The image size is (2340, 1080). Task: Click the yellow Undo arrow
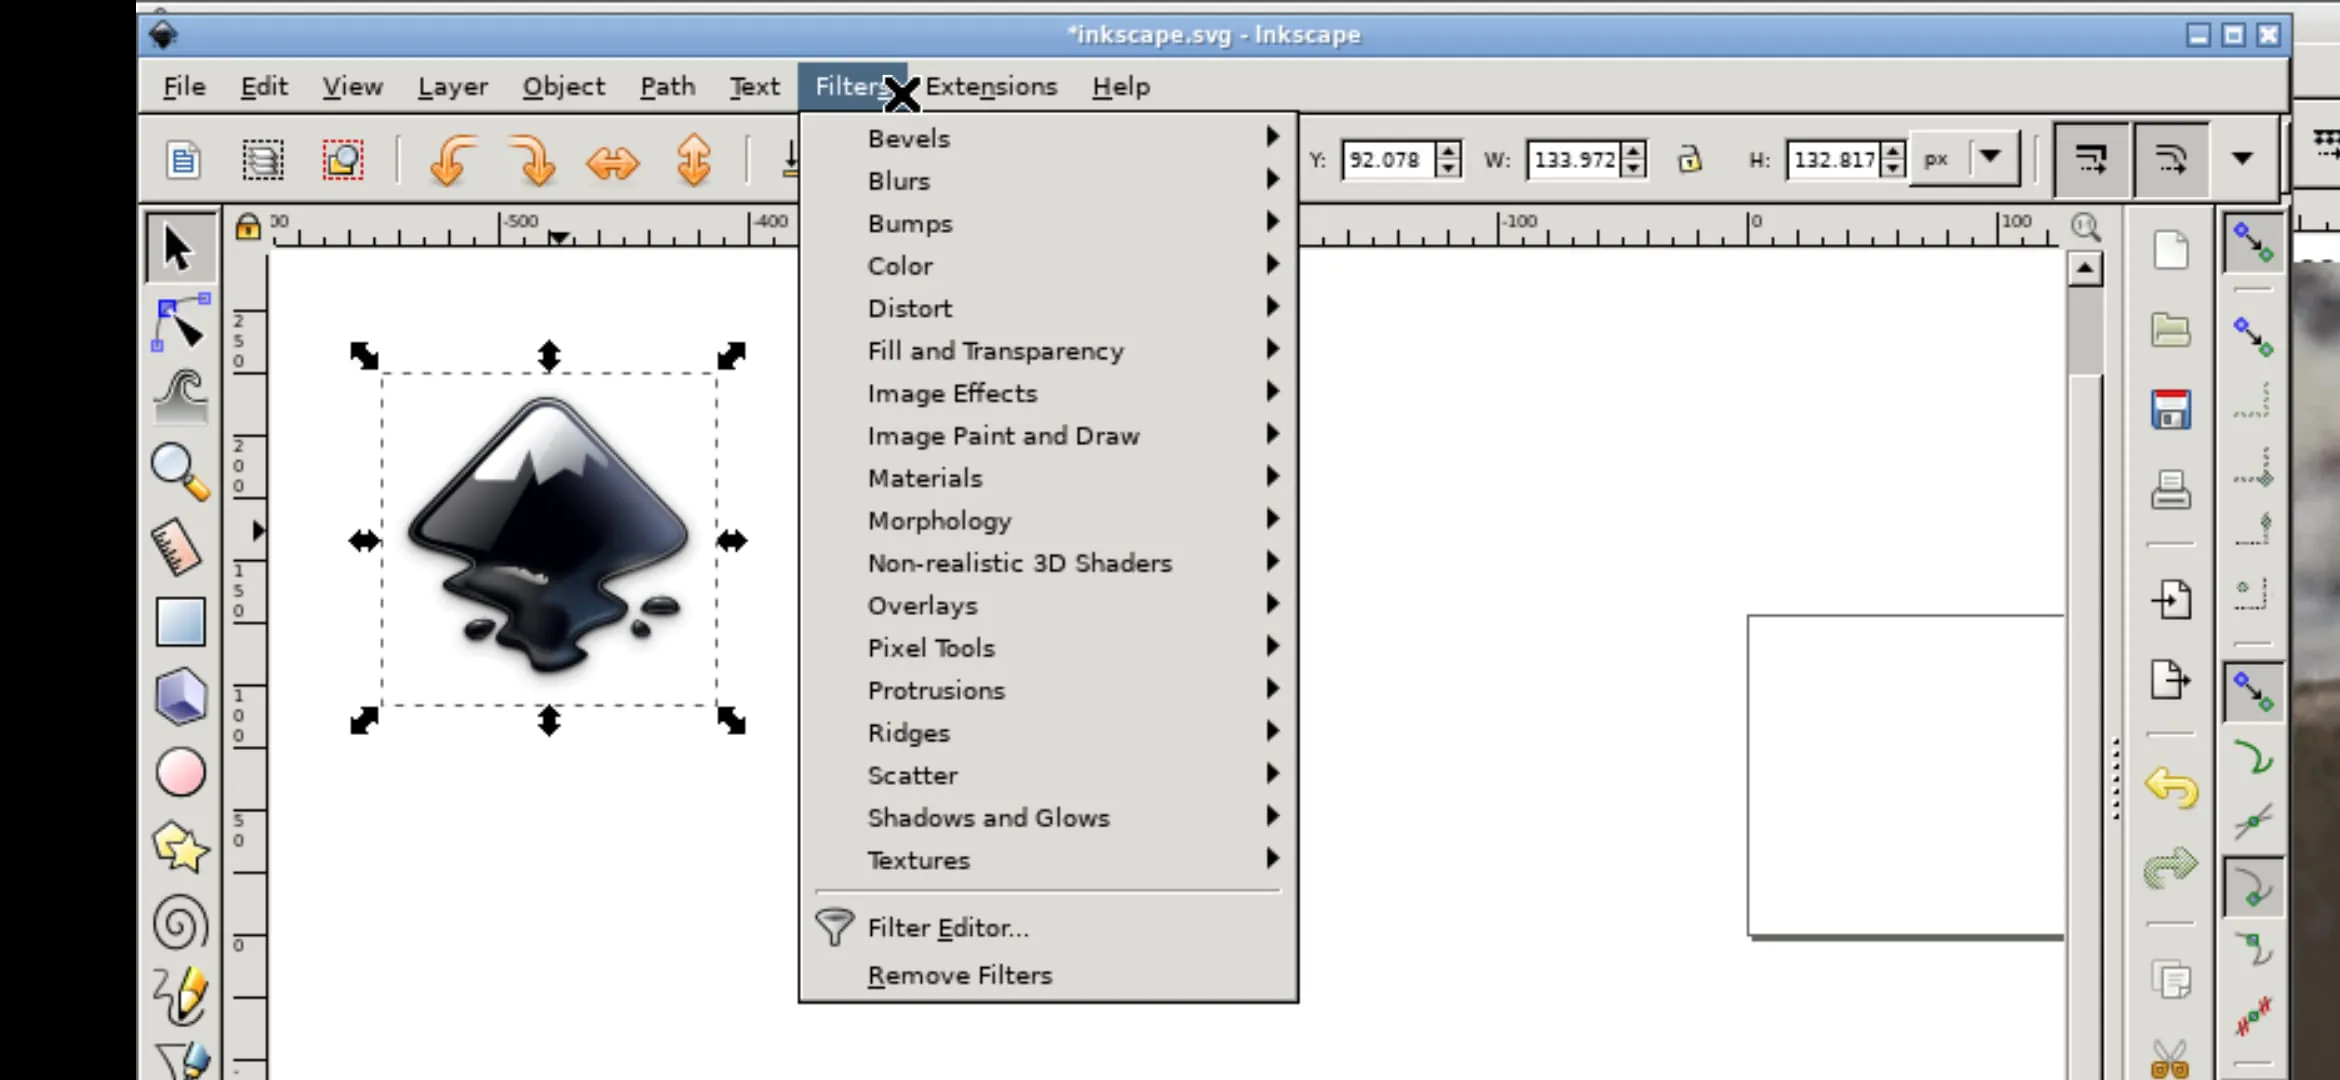(2171, 788)
